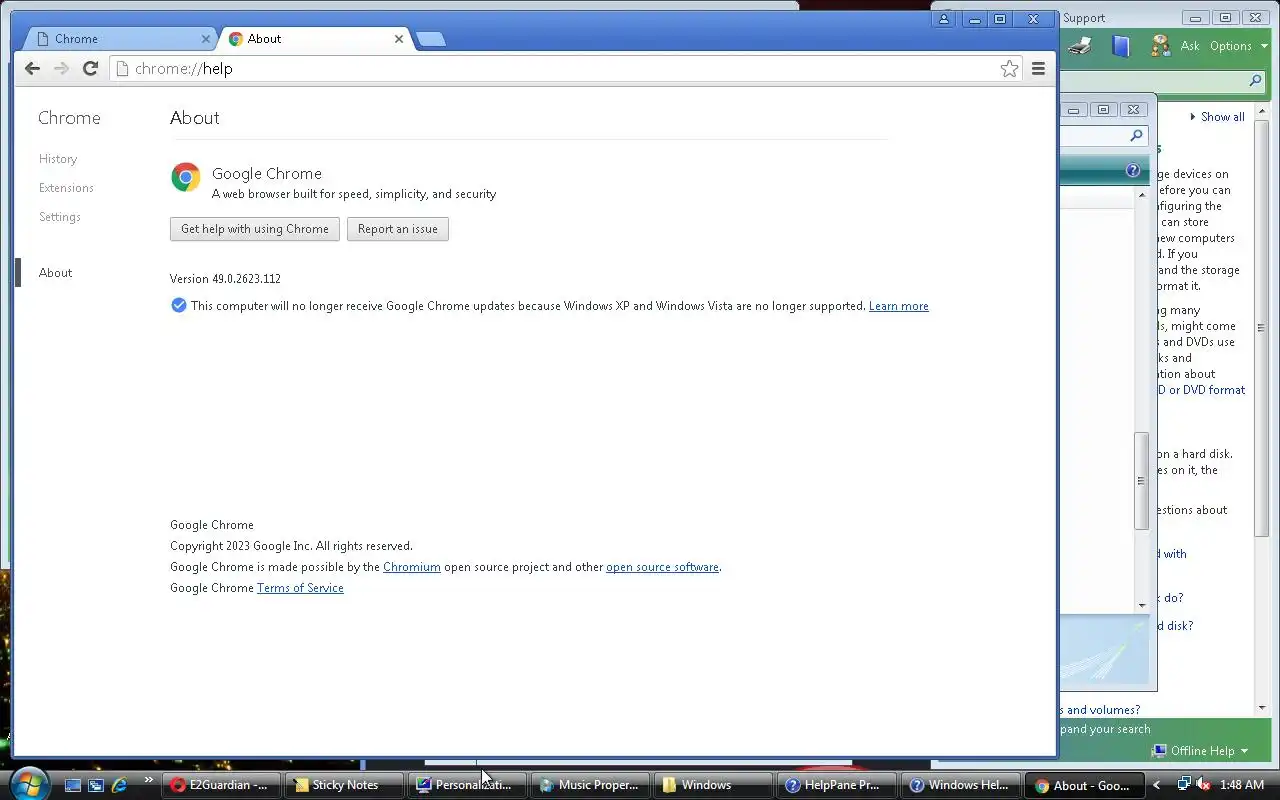1280x800 pixels.
Task: Click Ask in Help and Support toolbar
Action: pos(1190,46)
